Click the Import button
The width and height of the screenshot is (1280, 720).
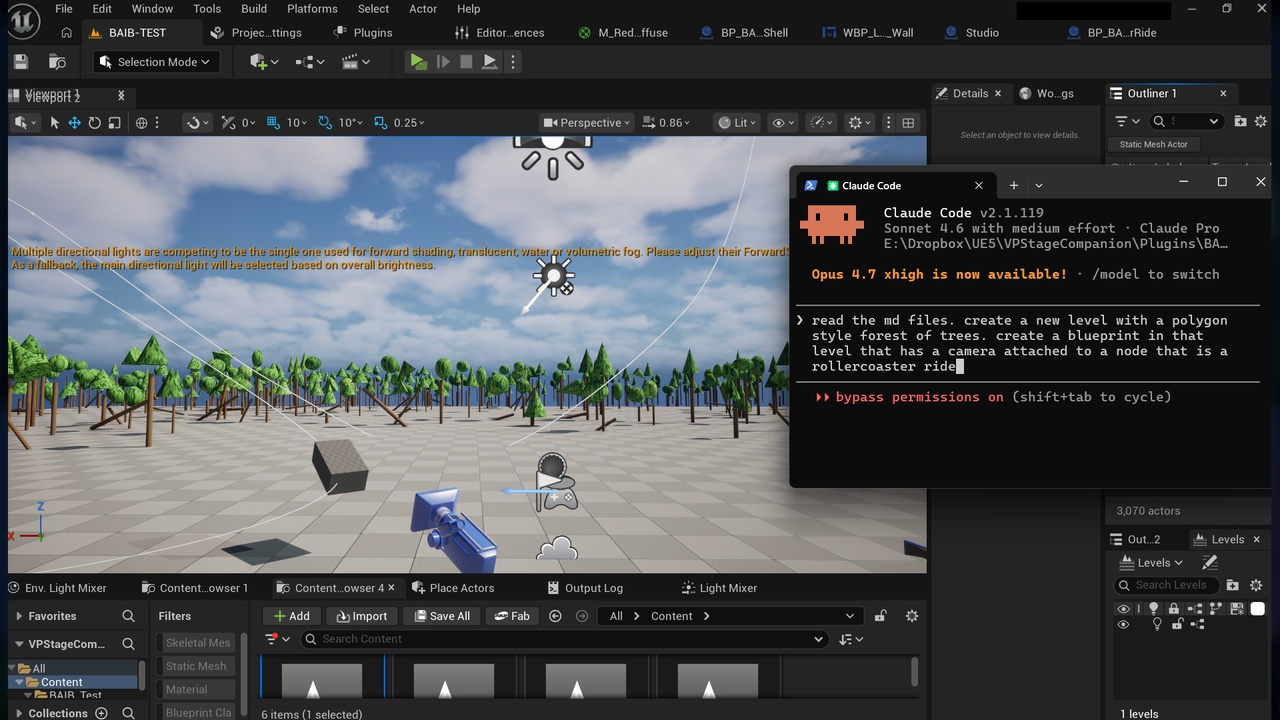coord(362,616)
